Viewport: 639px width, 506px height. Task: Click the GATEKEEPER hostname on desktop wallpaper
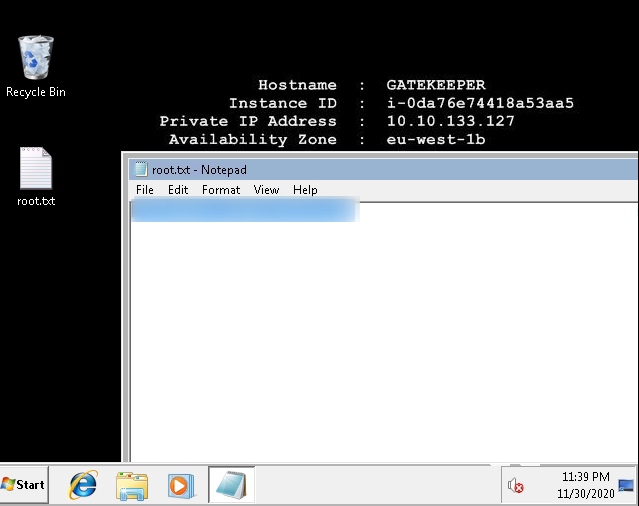[x=435, y=86]
